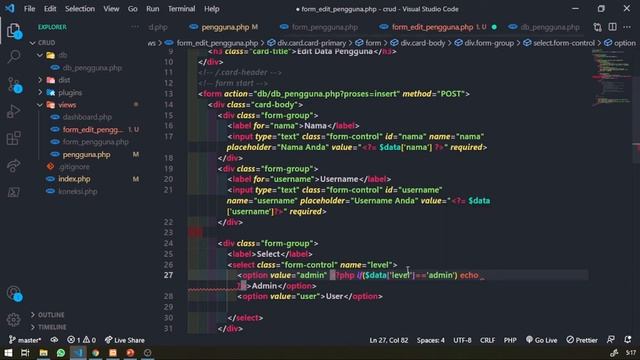This screenshot has width=640, height=360.
Task: Open db_pengguna.php in explorer tree
Action: pyautogui.click(x=92, y=68)
